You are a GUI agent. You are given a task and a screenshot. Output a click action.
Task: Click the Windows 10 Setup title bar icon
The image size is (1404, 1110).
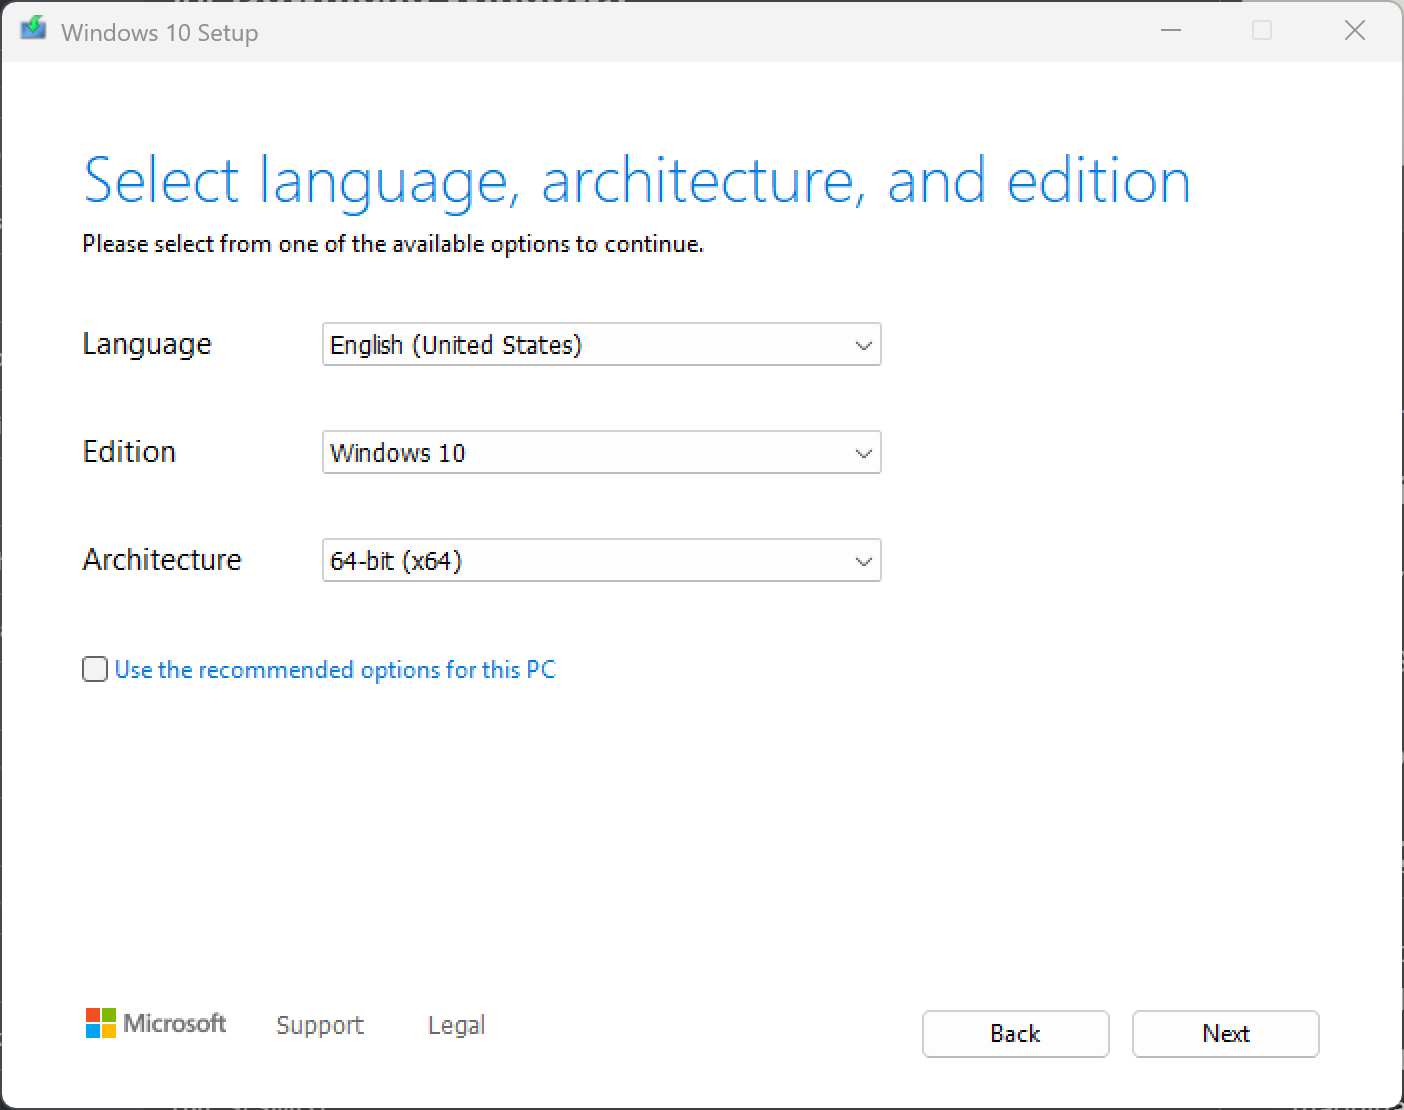[x=33, y=30]
